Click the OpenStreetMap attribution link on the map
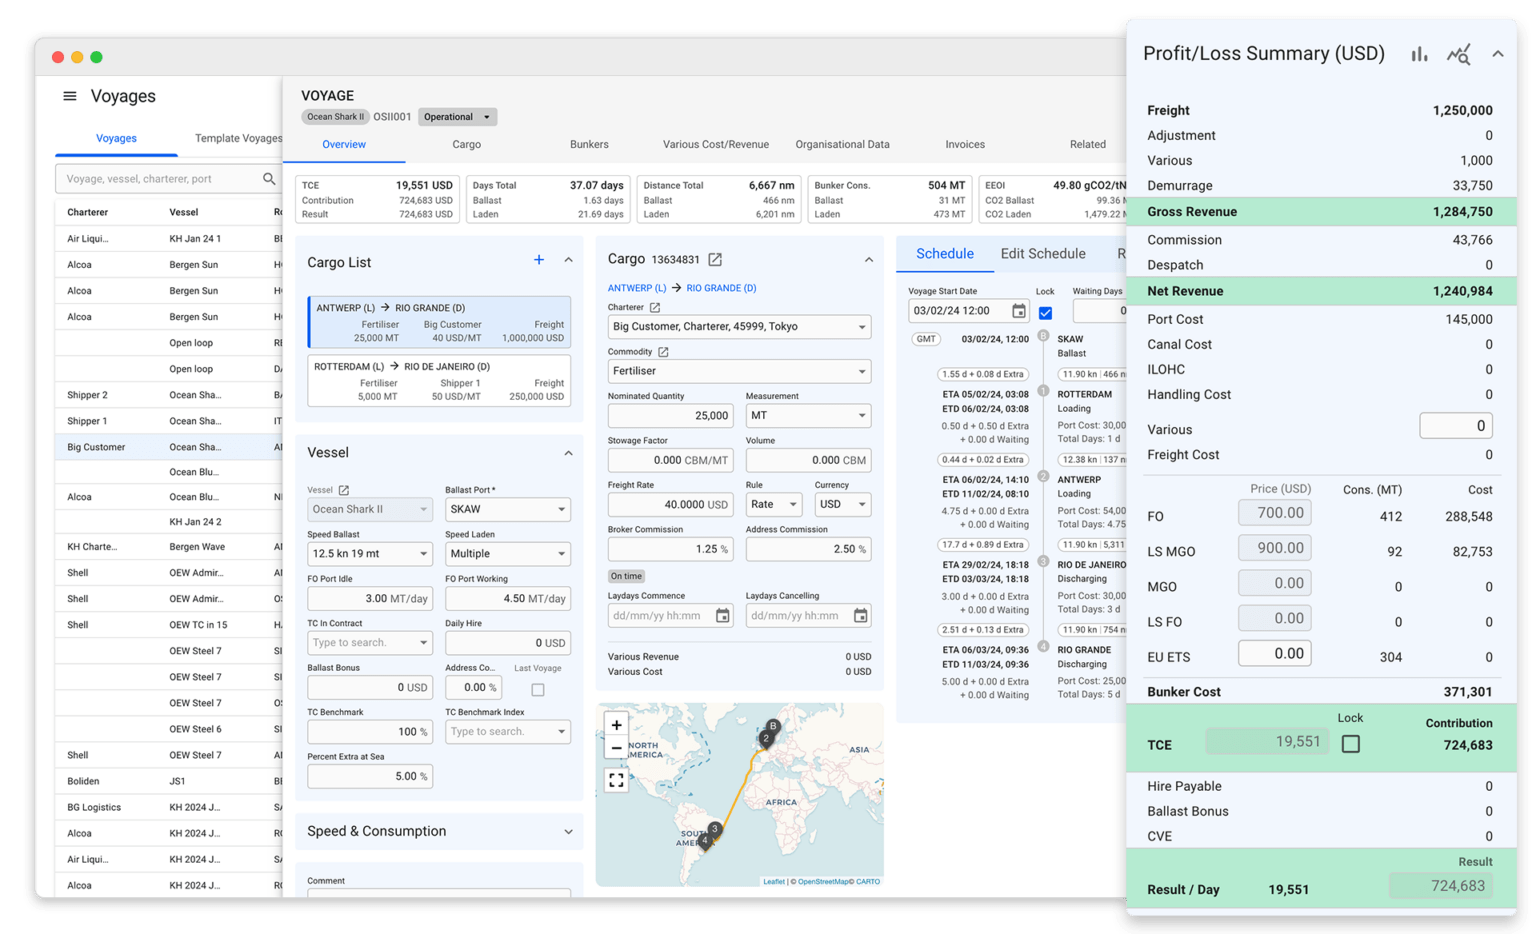This screenshot has height=934, width=1536. tap(822, 881)
